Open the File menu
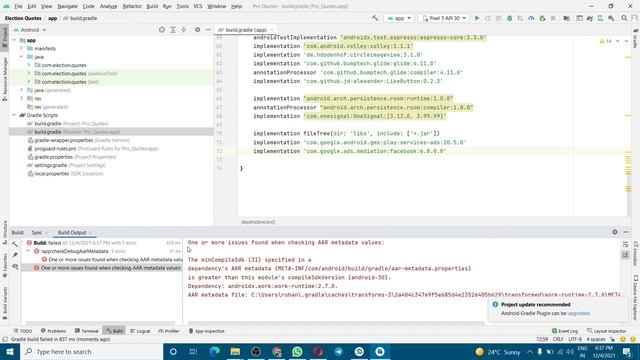Screen dimensions: 640x360 tap(18, 6)
